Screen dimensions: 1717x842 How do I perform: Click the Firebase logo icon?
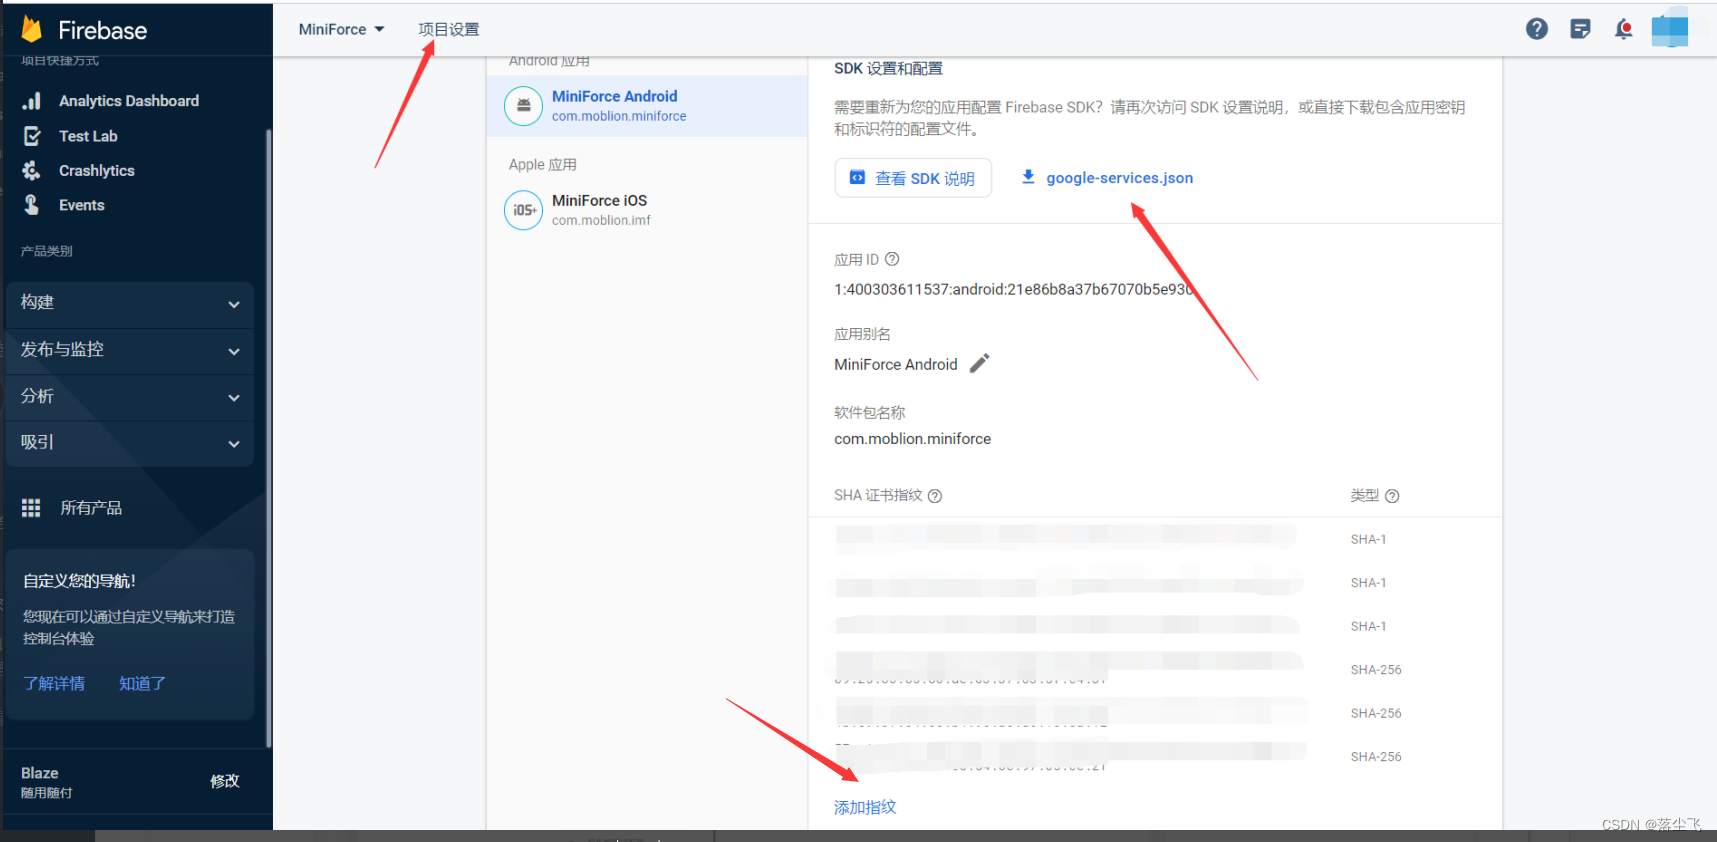(32, 30)
